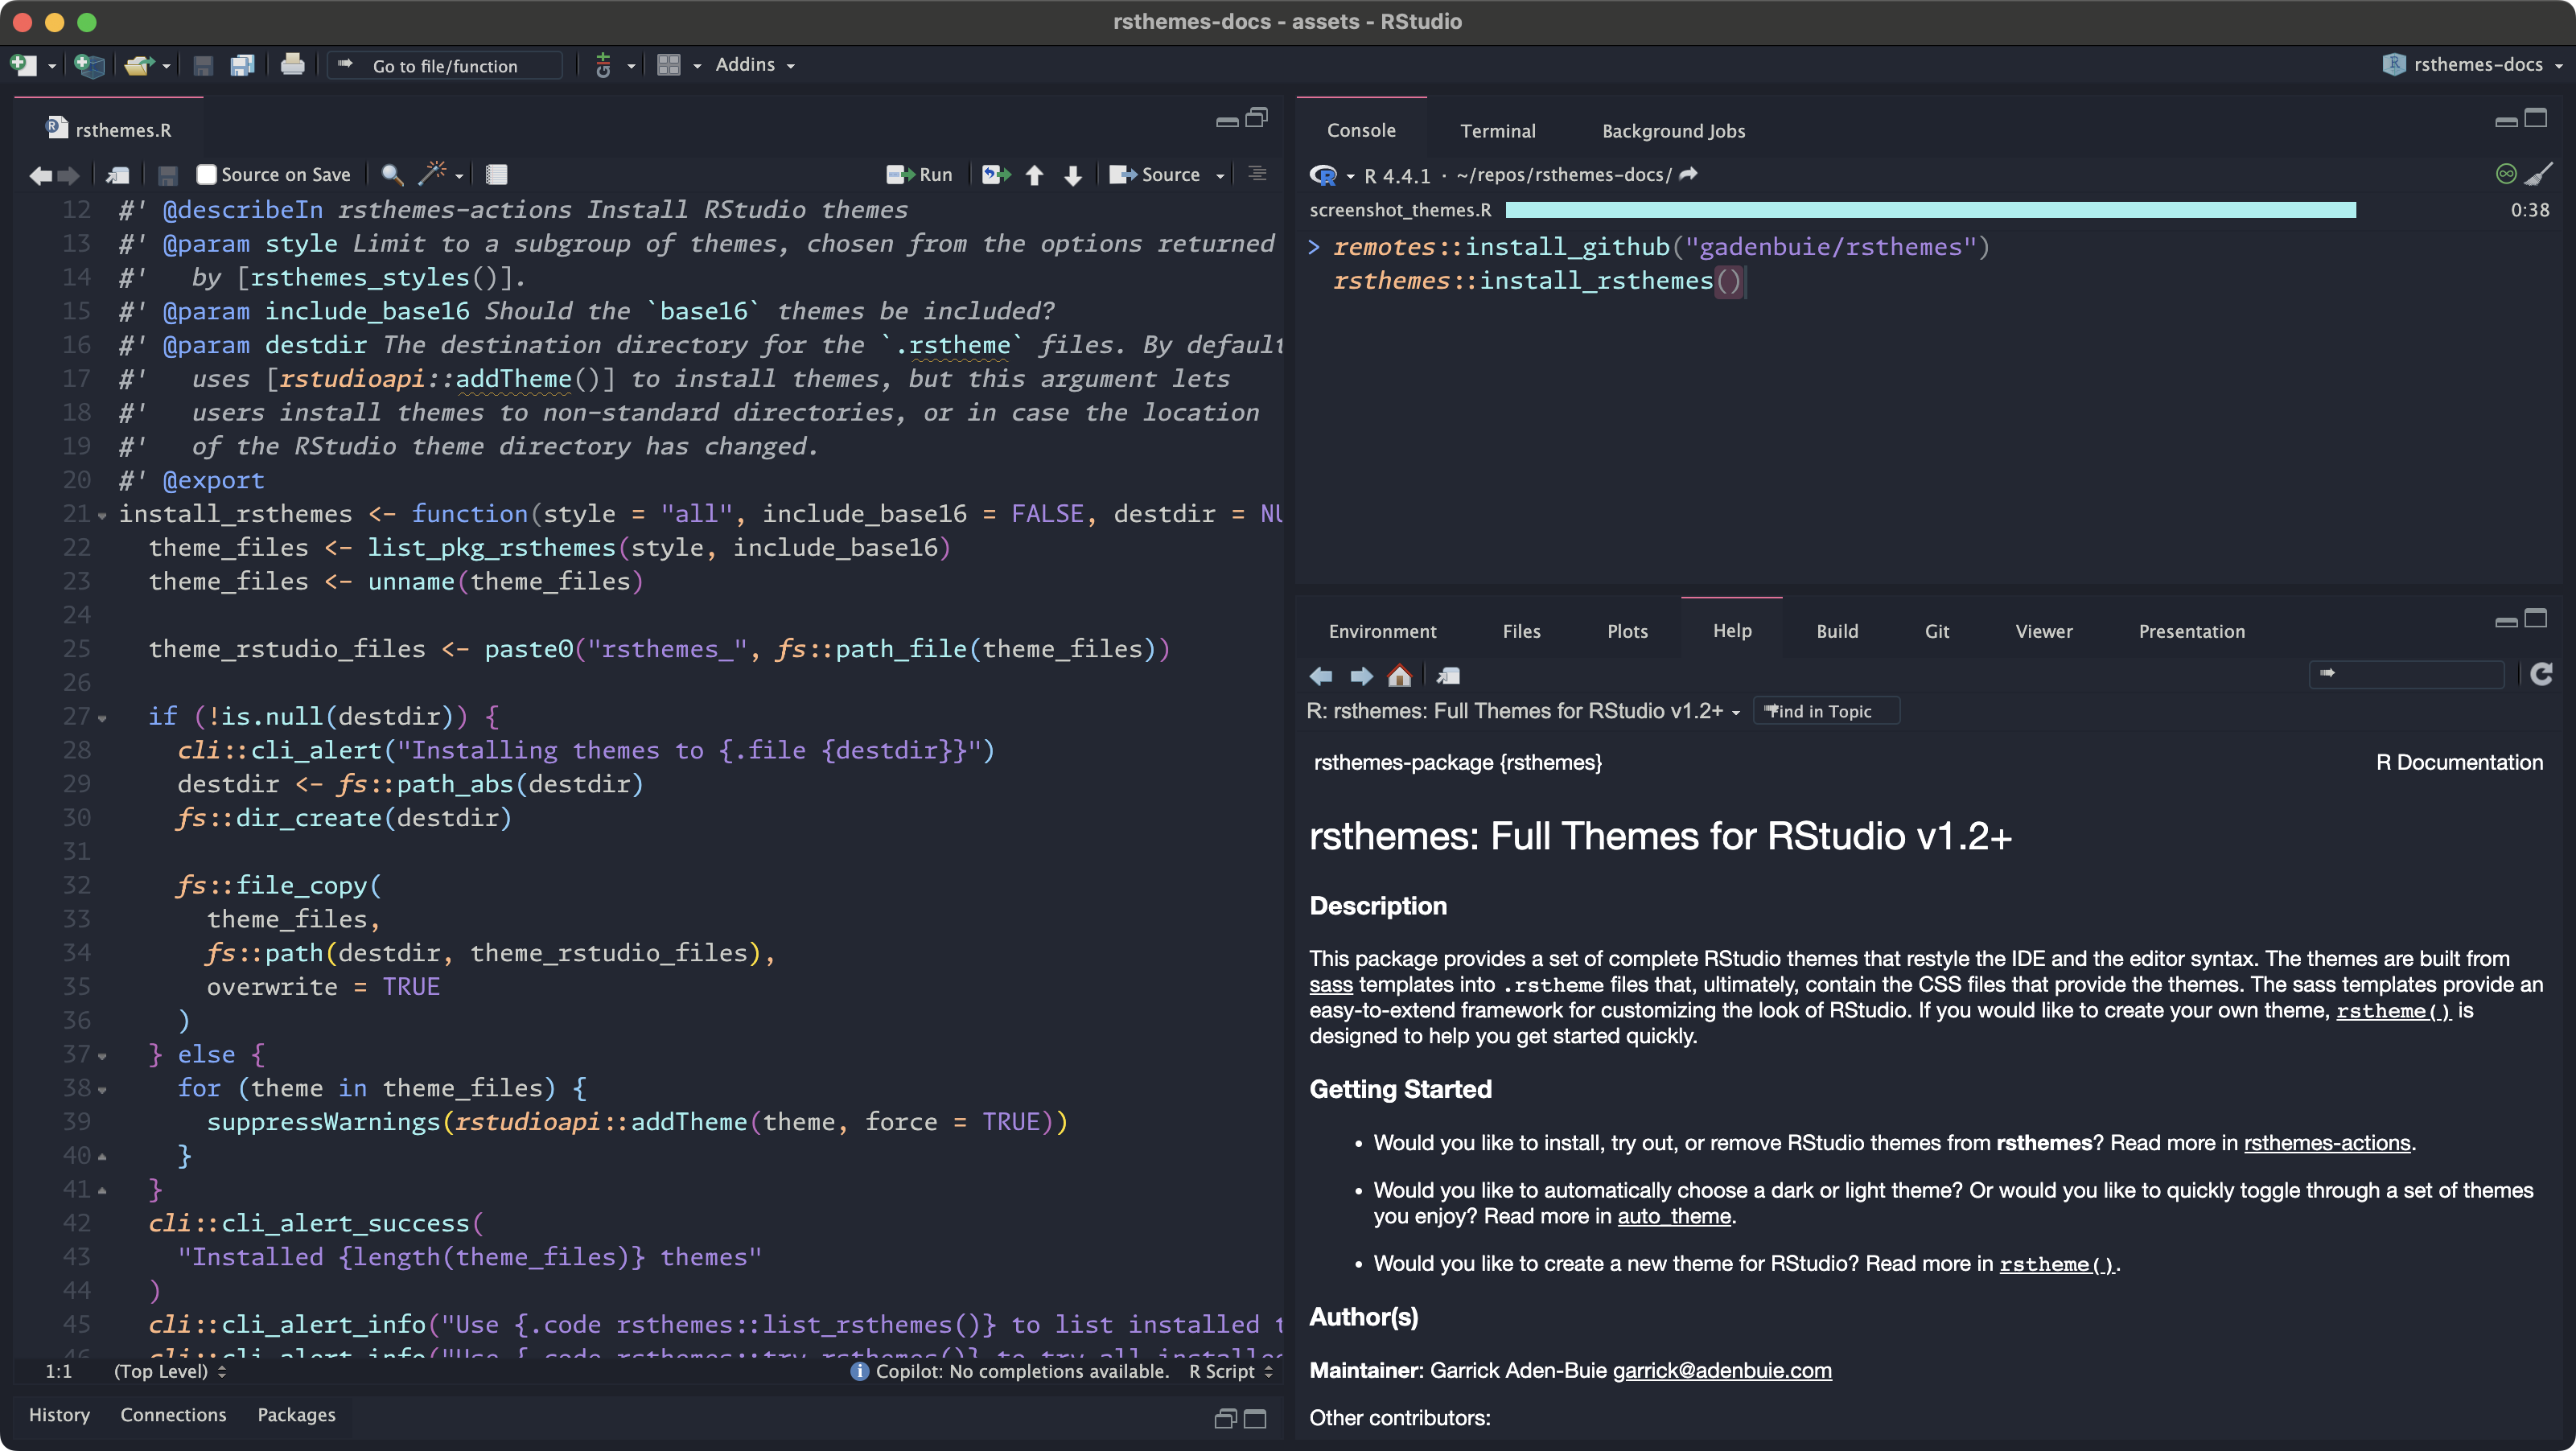2576x1451 pixels.
Task: Click the compile report notebook icon
Action: [496, 175]
